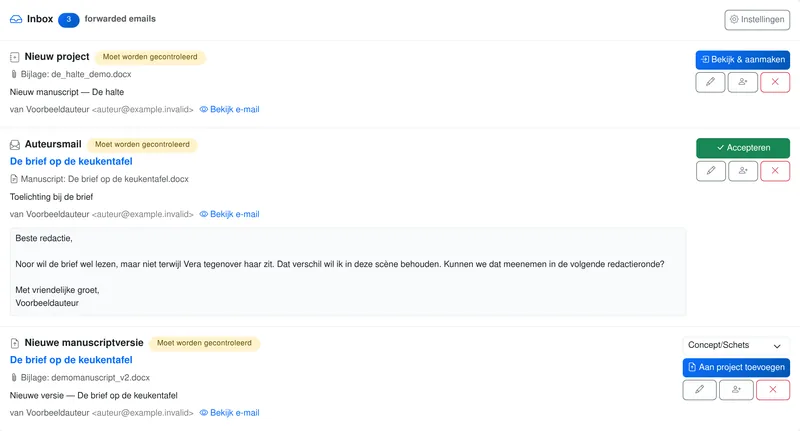Open Instellingen settings button
The width and height of the screenshot is (800, 431).
pyautogui.click(x=757, y=19)
